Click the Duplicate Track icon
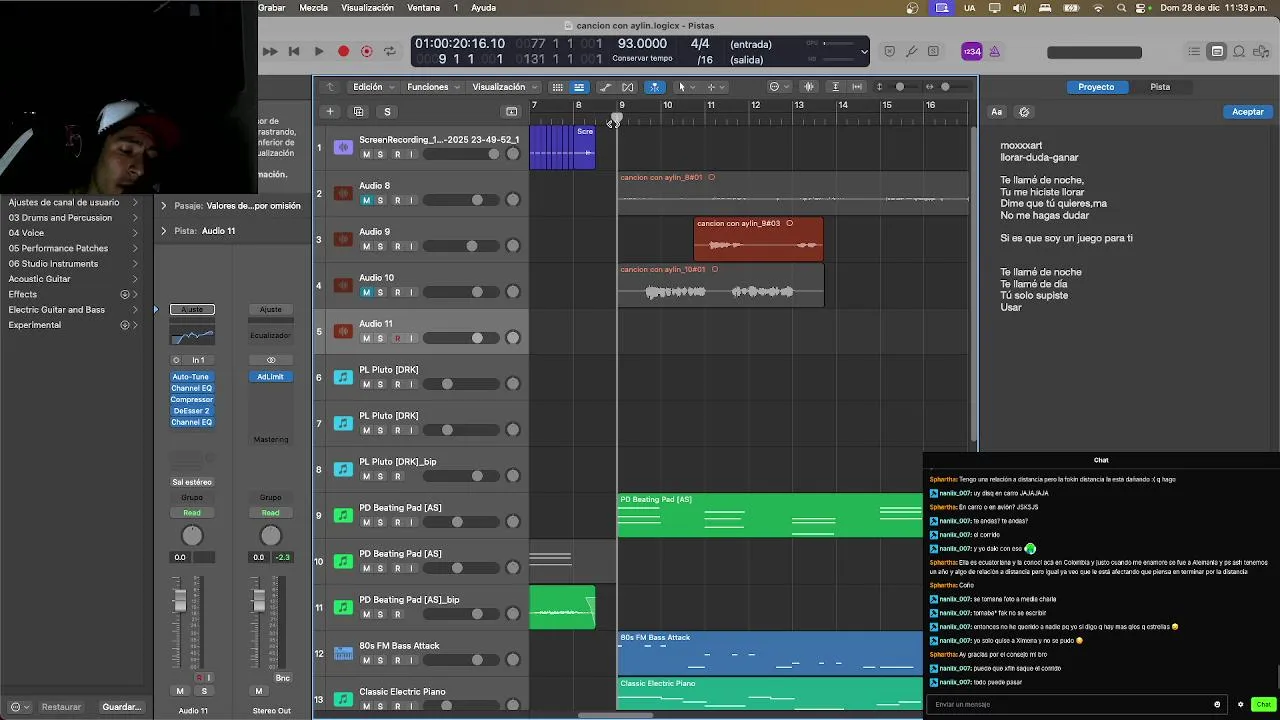1280x720 pixels. coord(359,111)
